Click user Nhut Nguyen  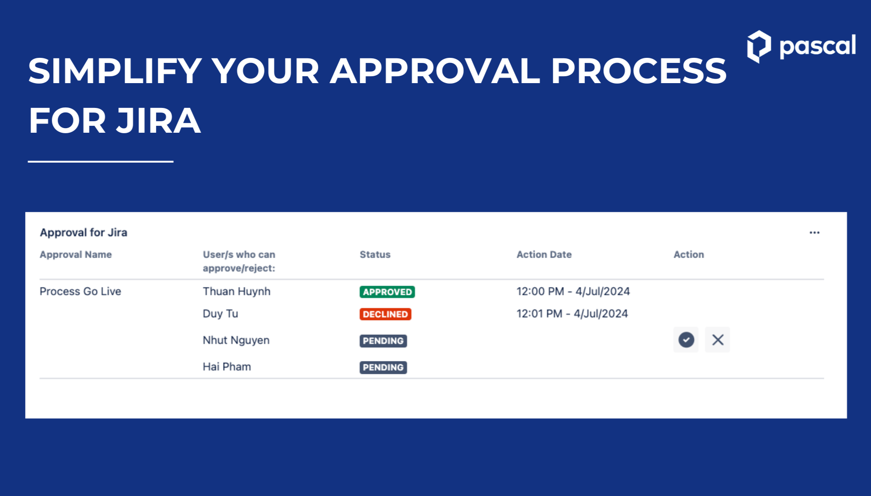coord(236,341)
